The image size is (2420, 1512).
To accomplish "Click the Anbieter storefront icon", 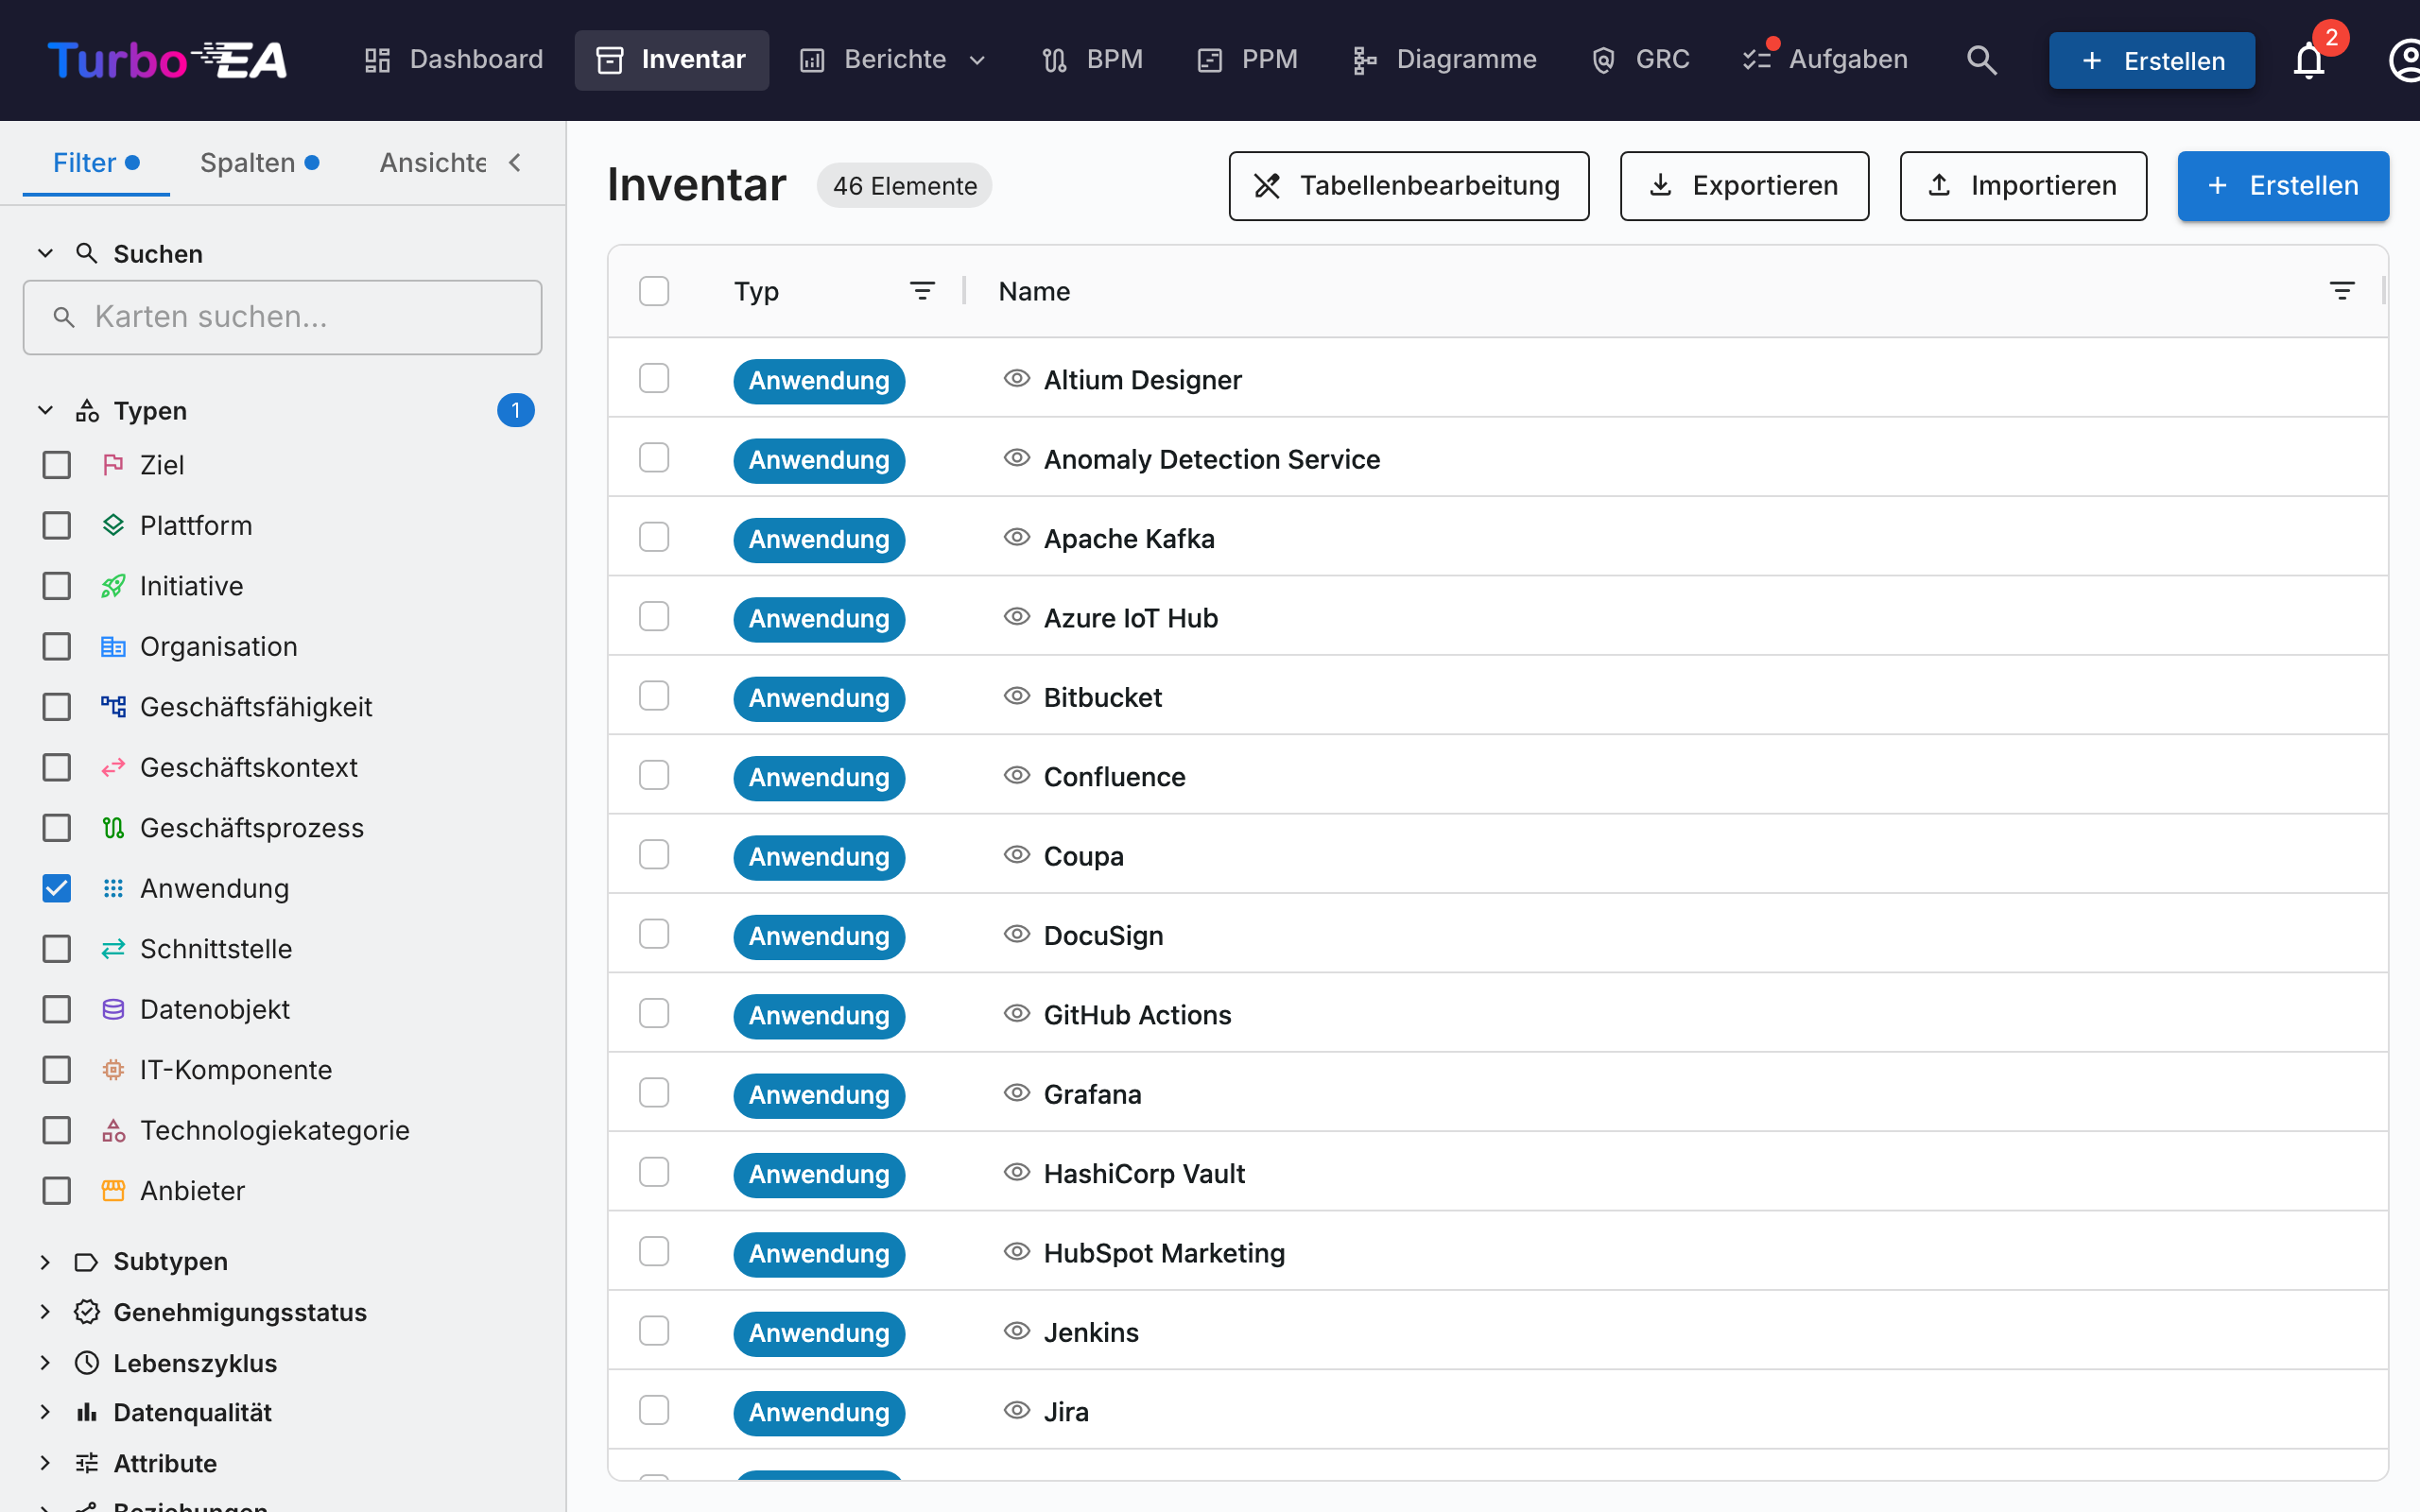I will pos(113,1191).
